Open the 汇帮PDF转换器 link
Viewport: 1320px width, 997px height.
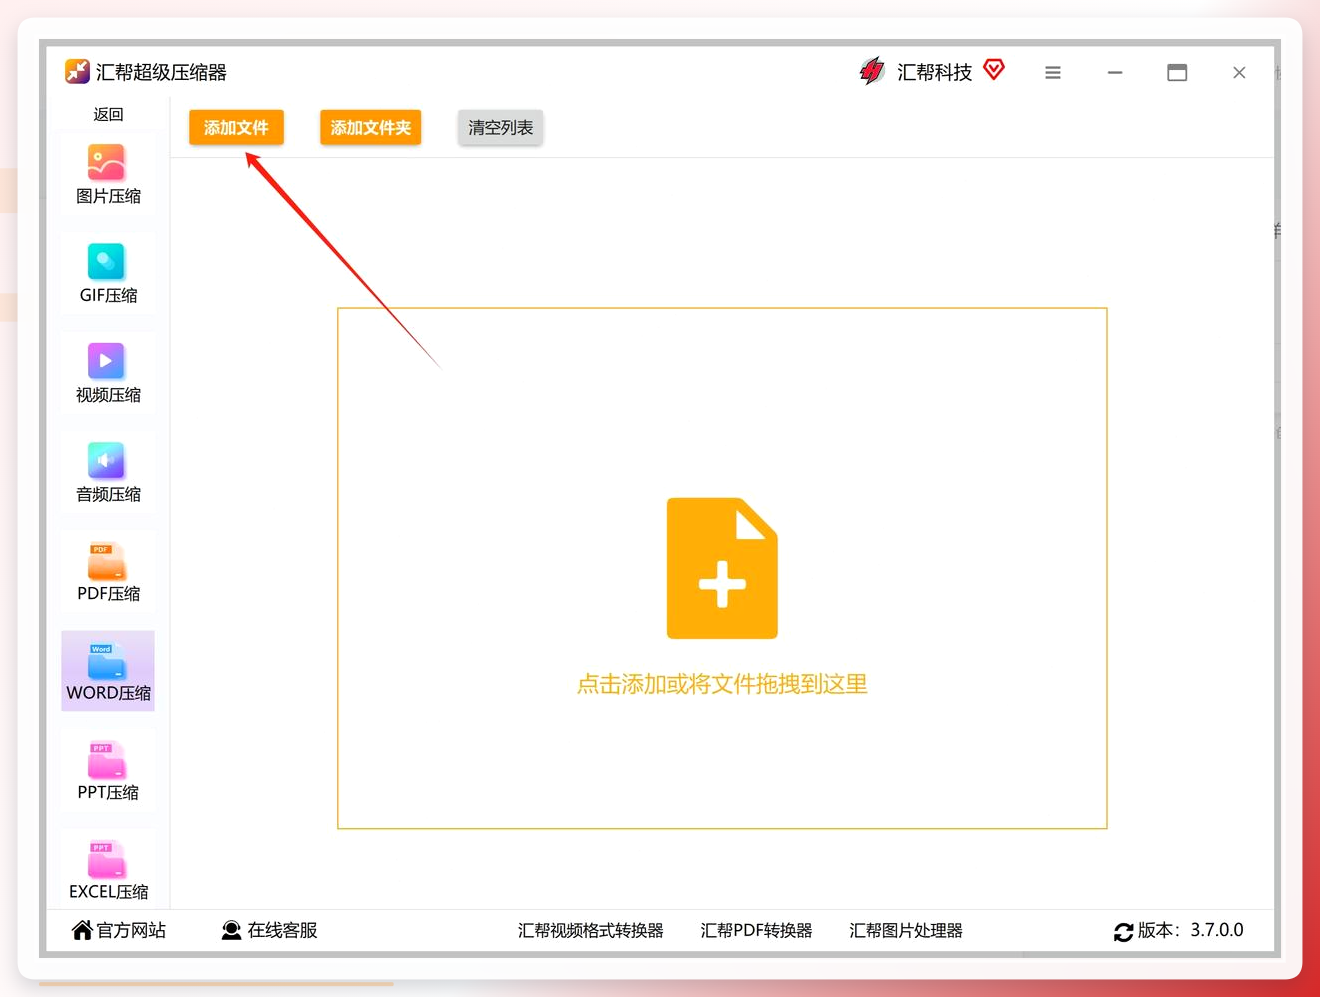[x=756, y=930]
